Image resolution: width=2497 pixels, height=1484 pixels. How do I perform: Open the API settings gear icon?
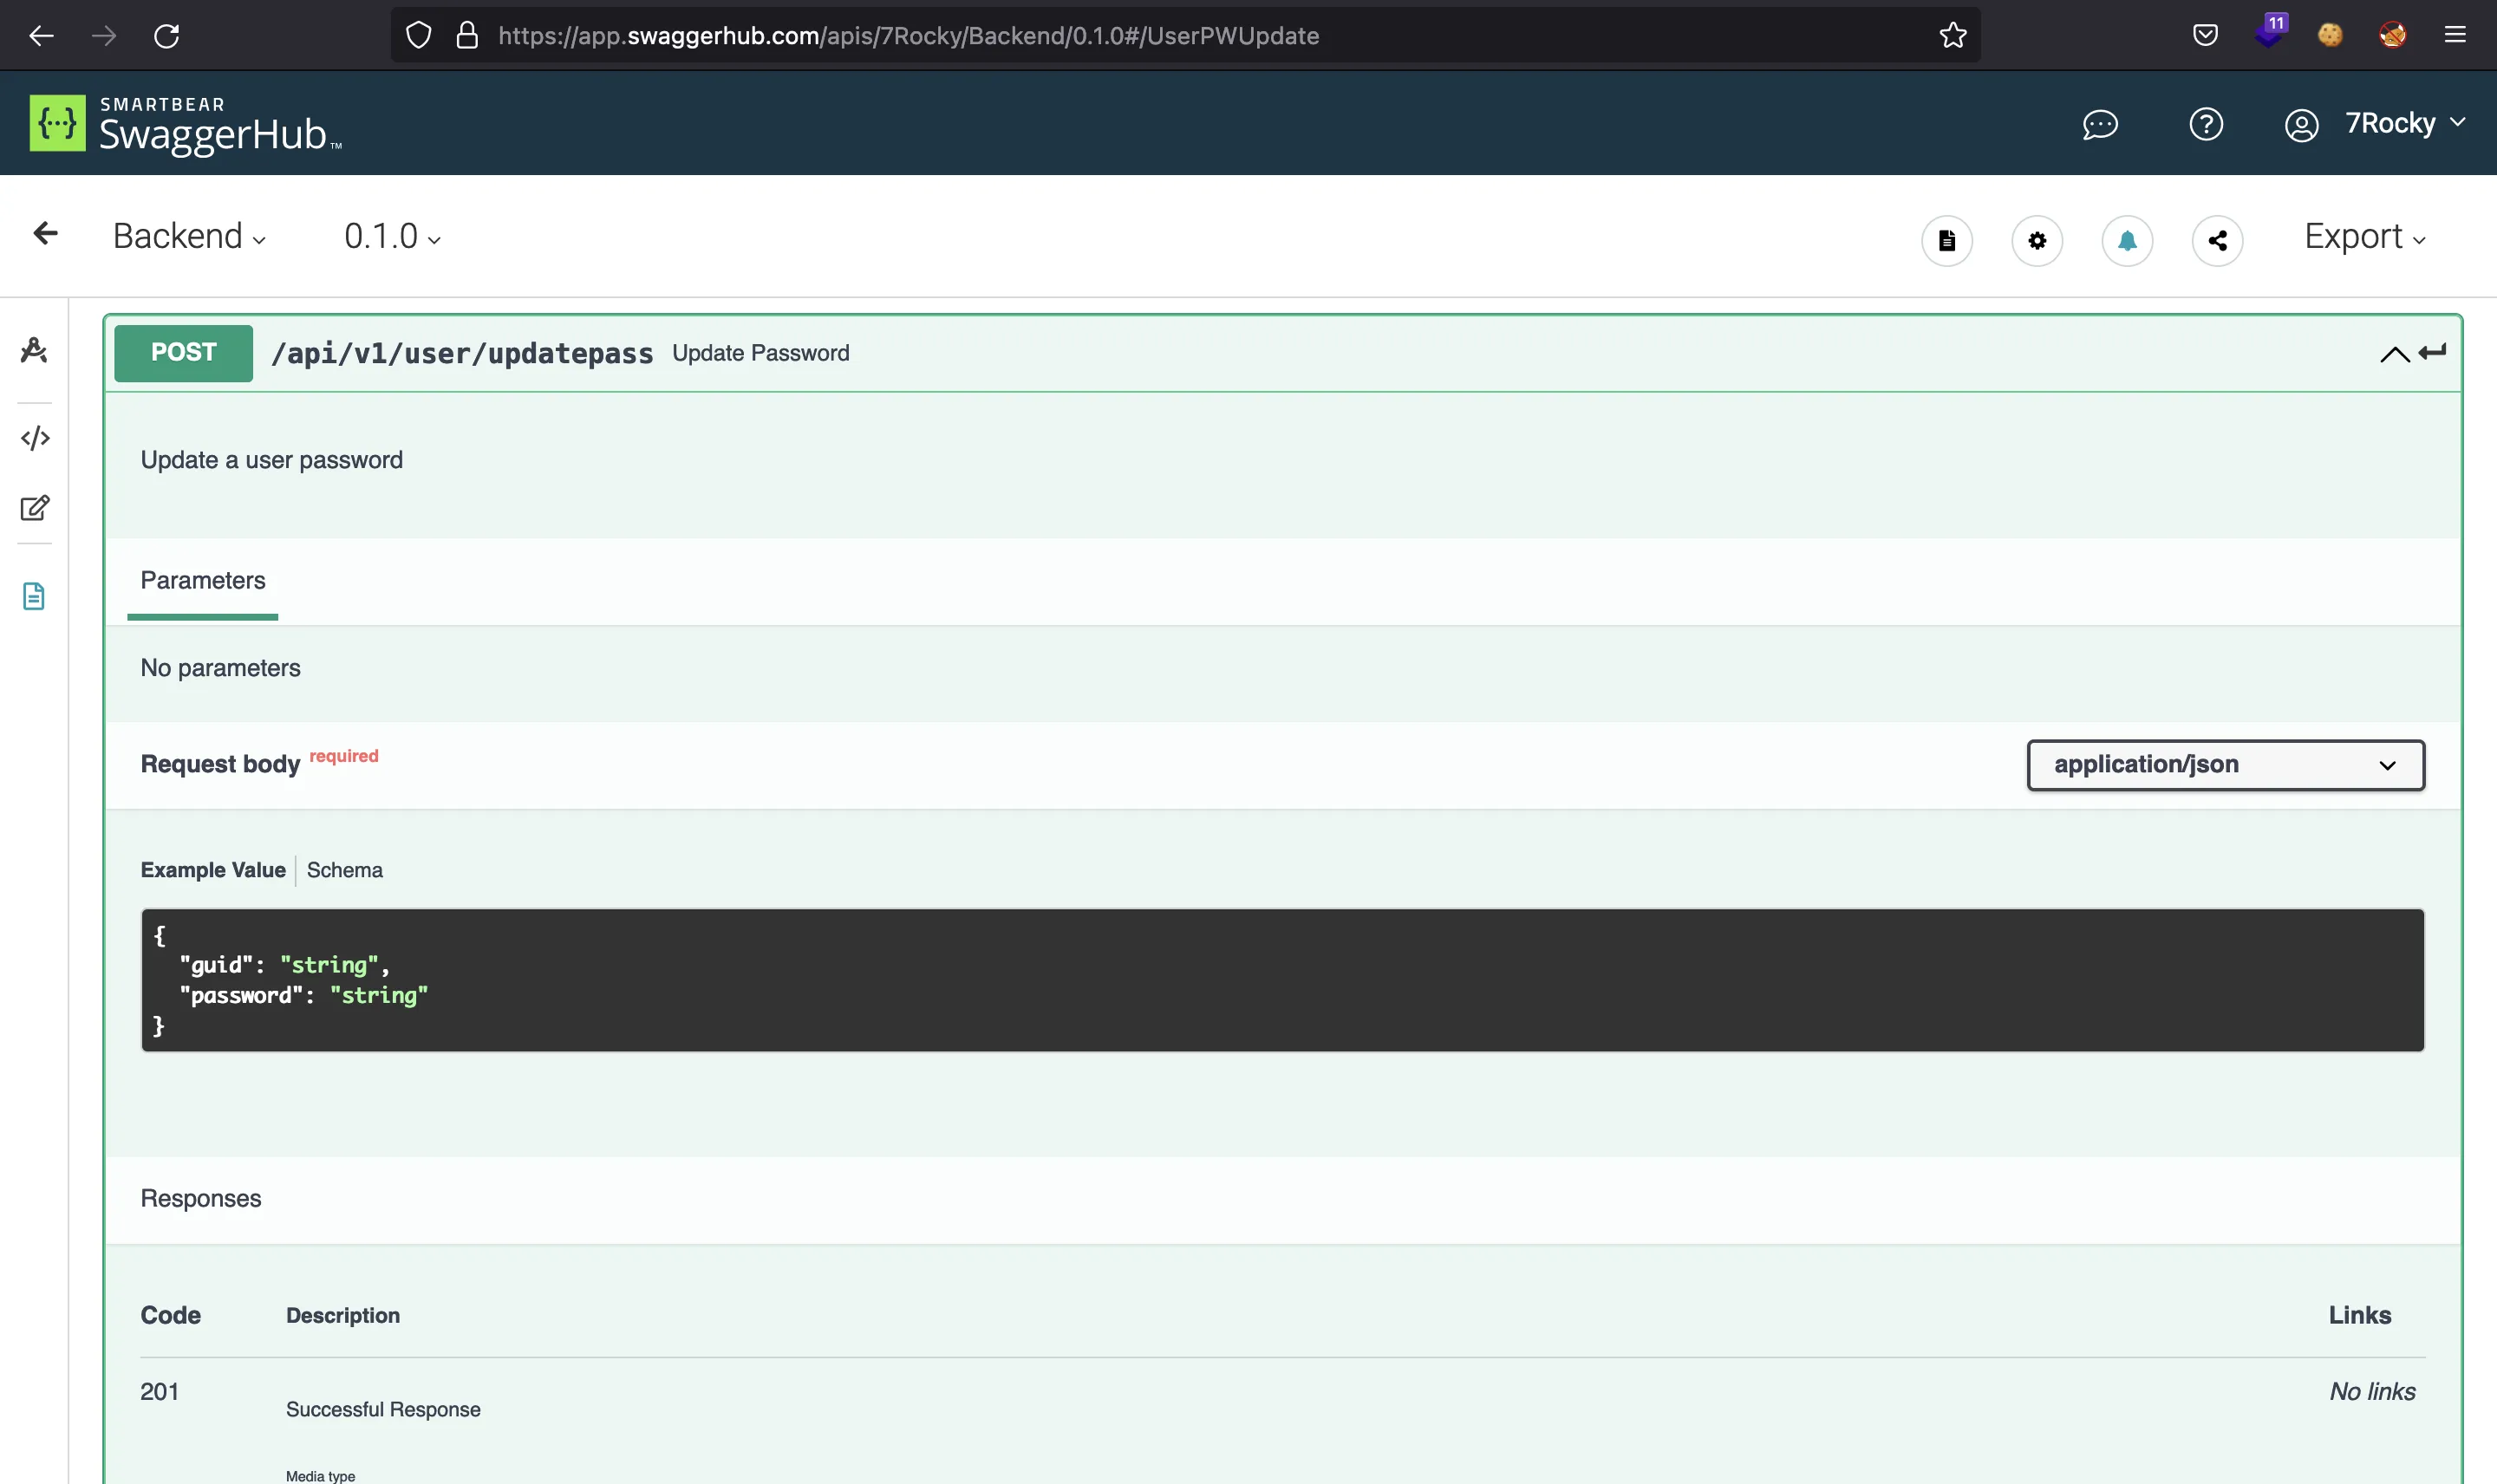[x=2036, y=240]
